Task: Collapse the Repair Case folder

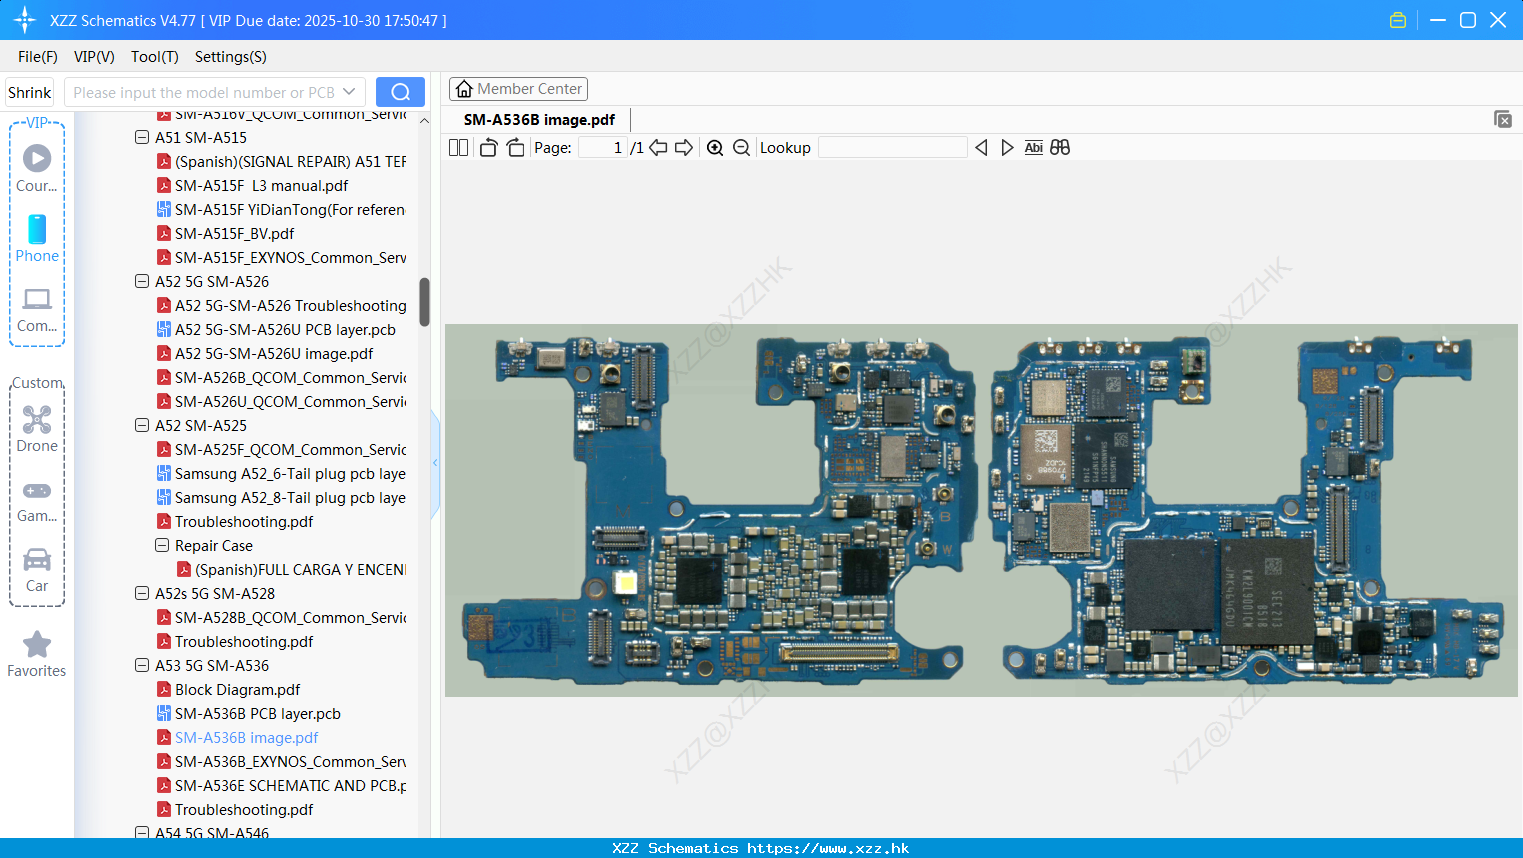Action: point(162,545)
